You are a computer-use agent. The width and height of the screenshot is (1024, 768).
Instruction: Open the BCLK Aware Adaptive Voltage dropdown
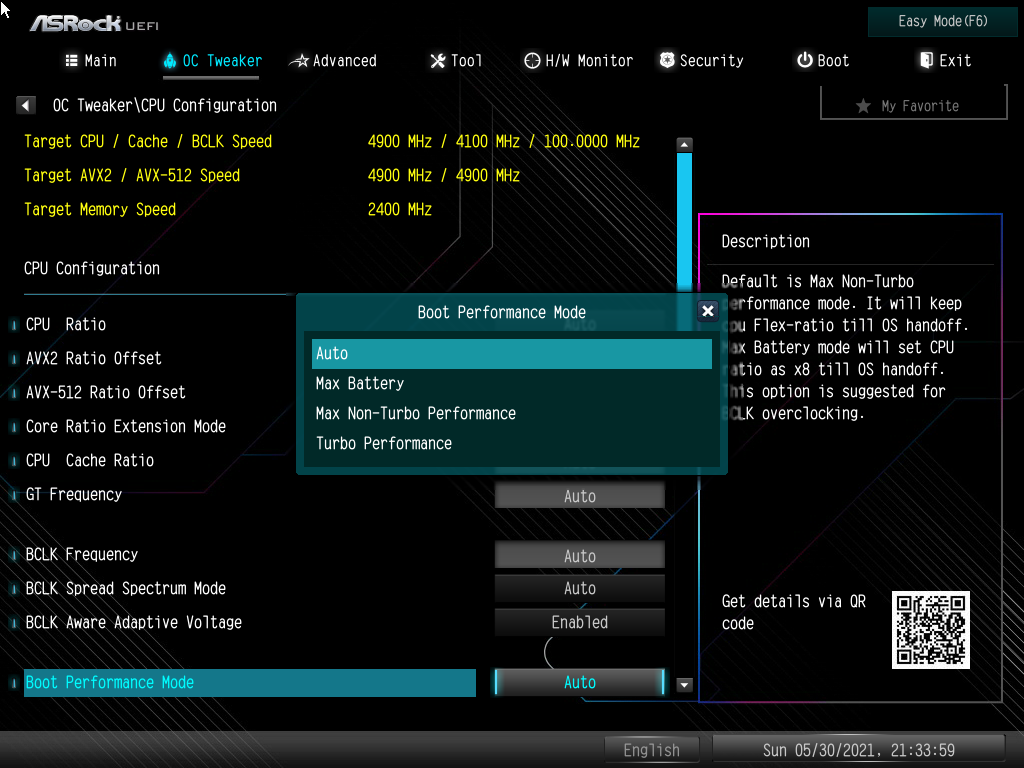(x=579, y=622)
